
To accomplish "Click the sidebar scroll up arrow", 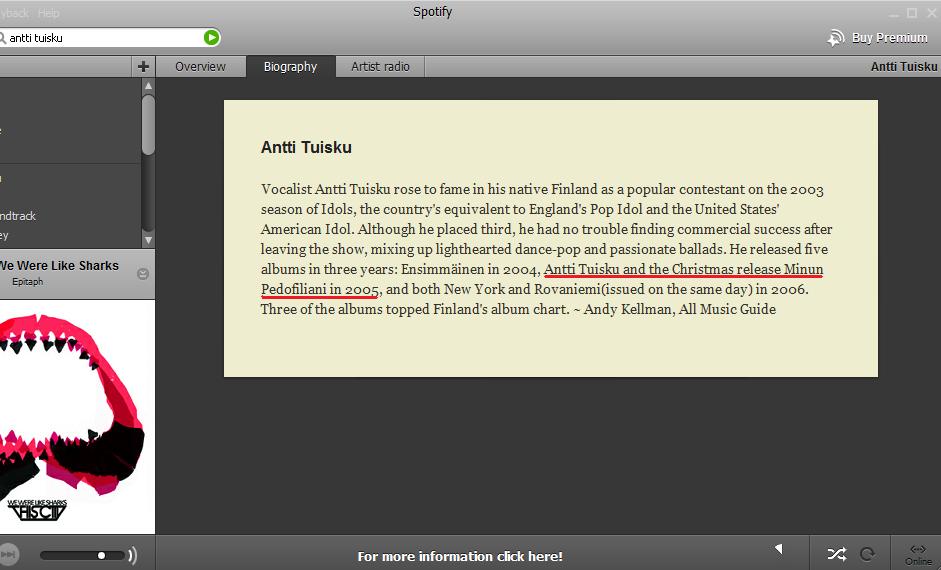I will 148,86.
